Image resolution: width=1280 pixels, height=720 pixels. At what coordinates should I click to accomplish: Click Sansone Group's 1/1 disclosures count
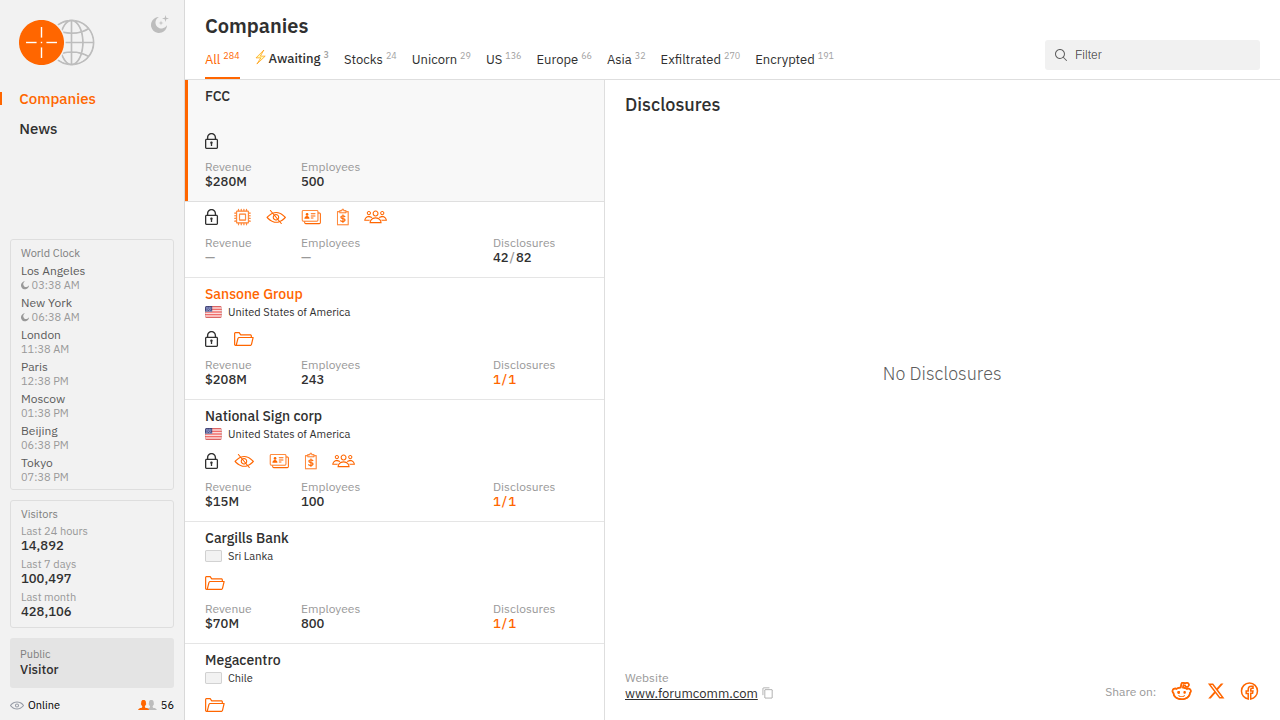coord(504,379)
